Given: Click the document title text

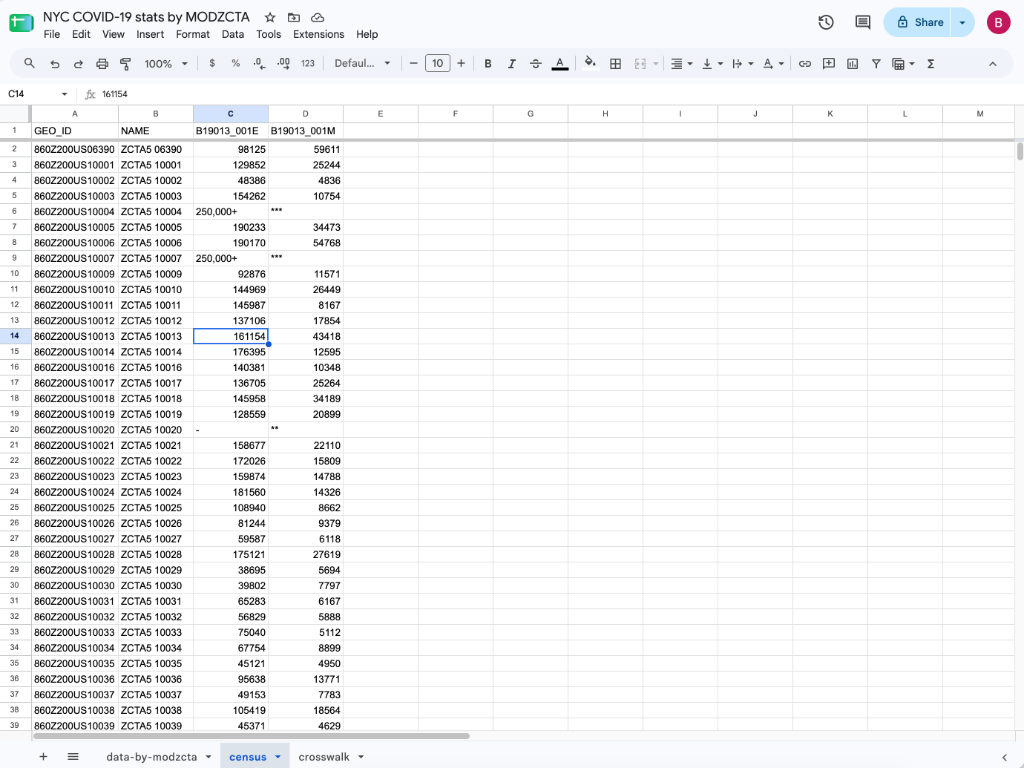Looking at the screenshot, I should click(146, 17).
